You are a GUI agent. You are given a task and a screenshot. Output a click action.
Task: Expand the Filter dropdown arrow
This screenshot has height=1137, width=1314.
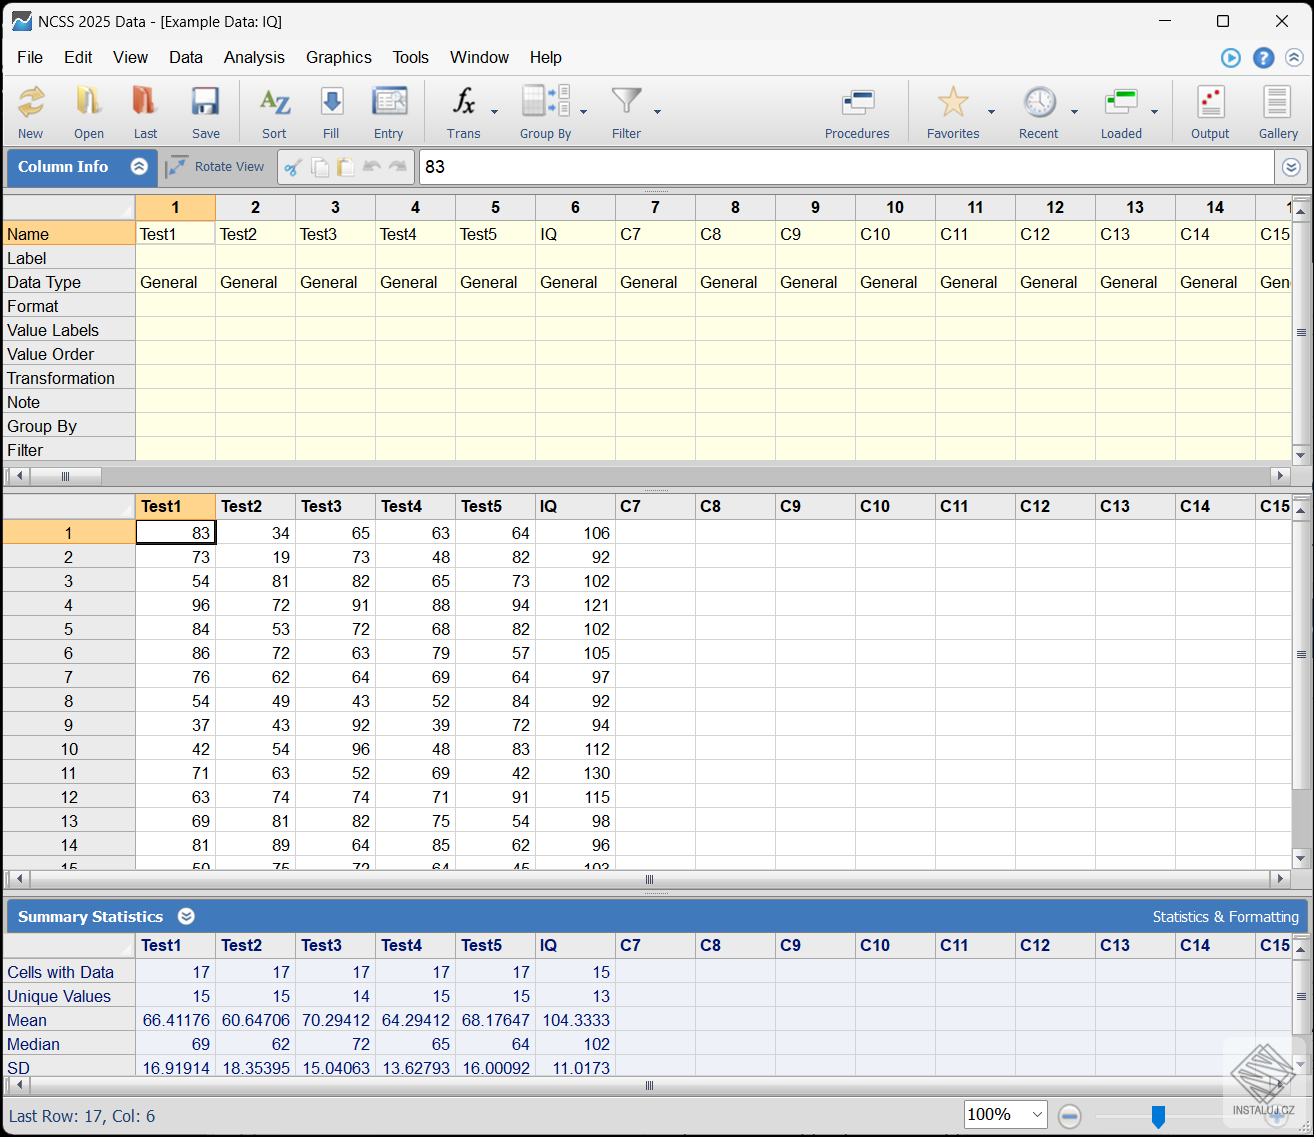pyautogui.click(x=657, y=112)
